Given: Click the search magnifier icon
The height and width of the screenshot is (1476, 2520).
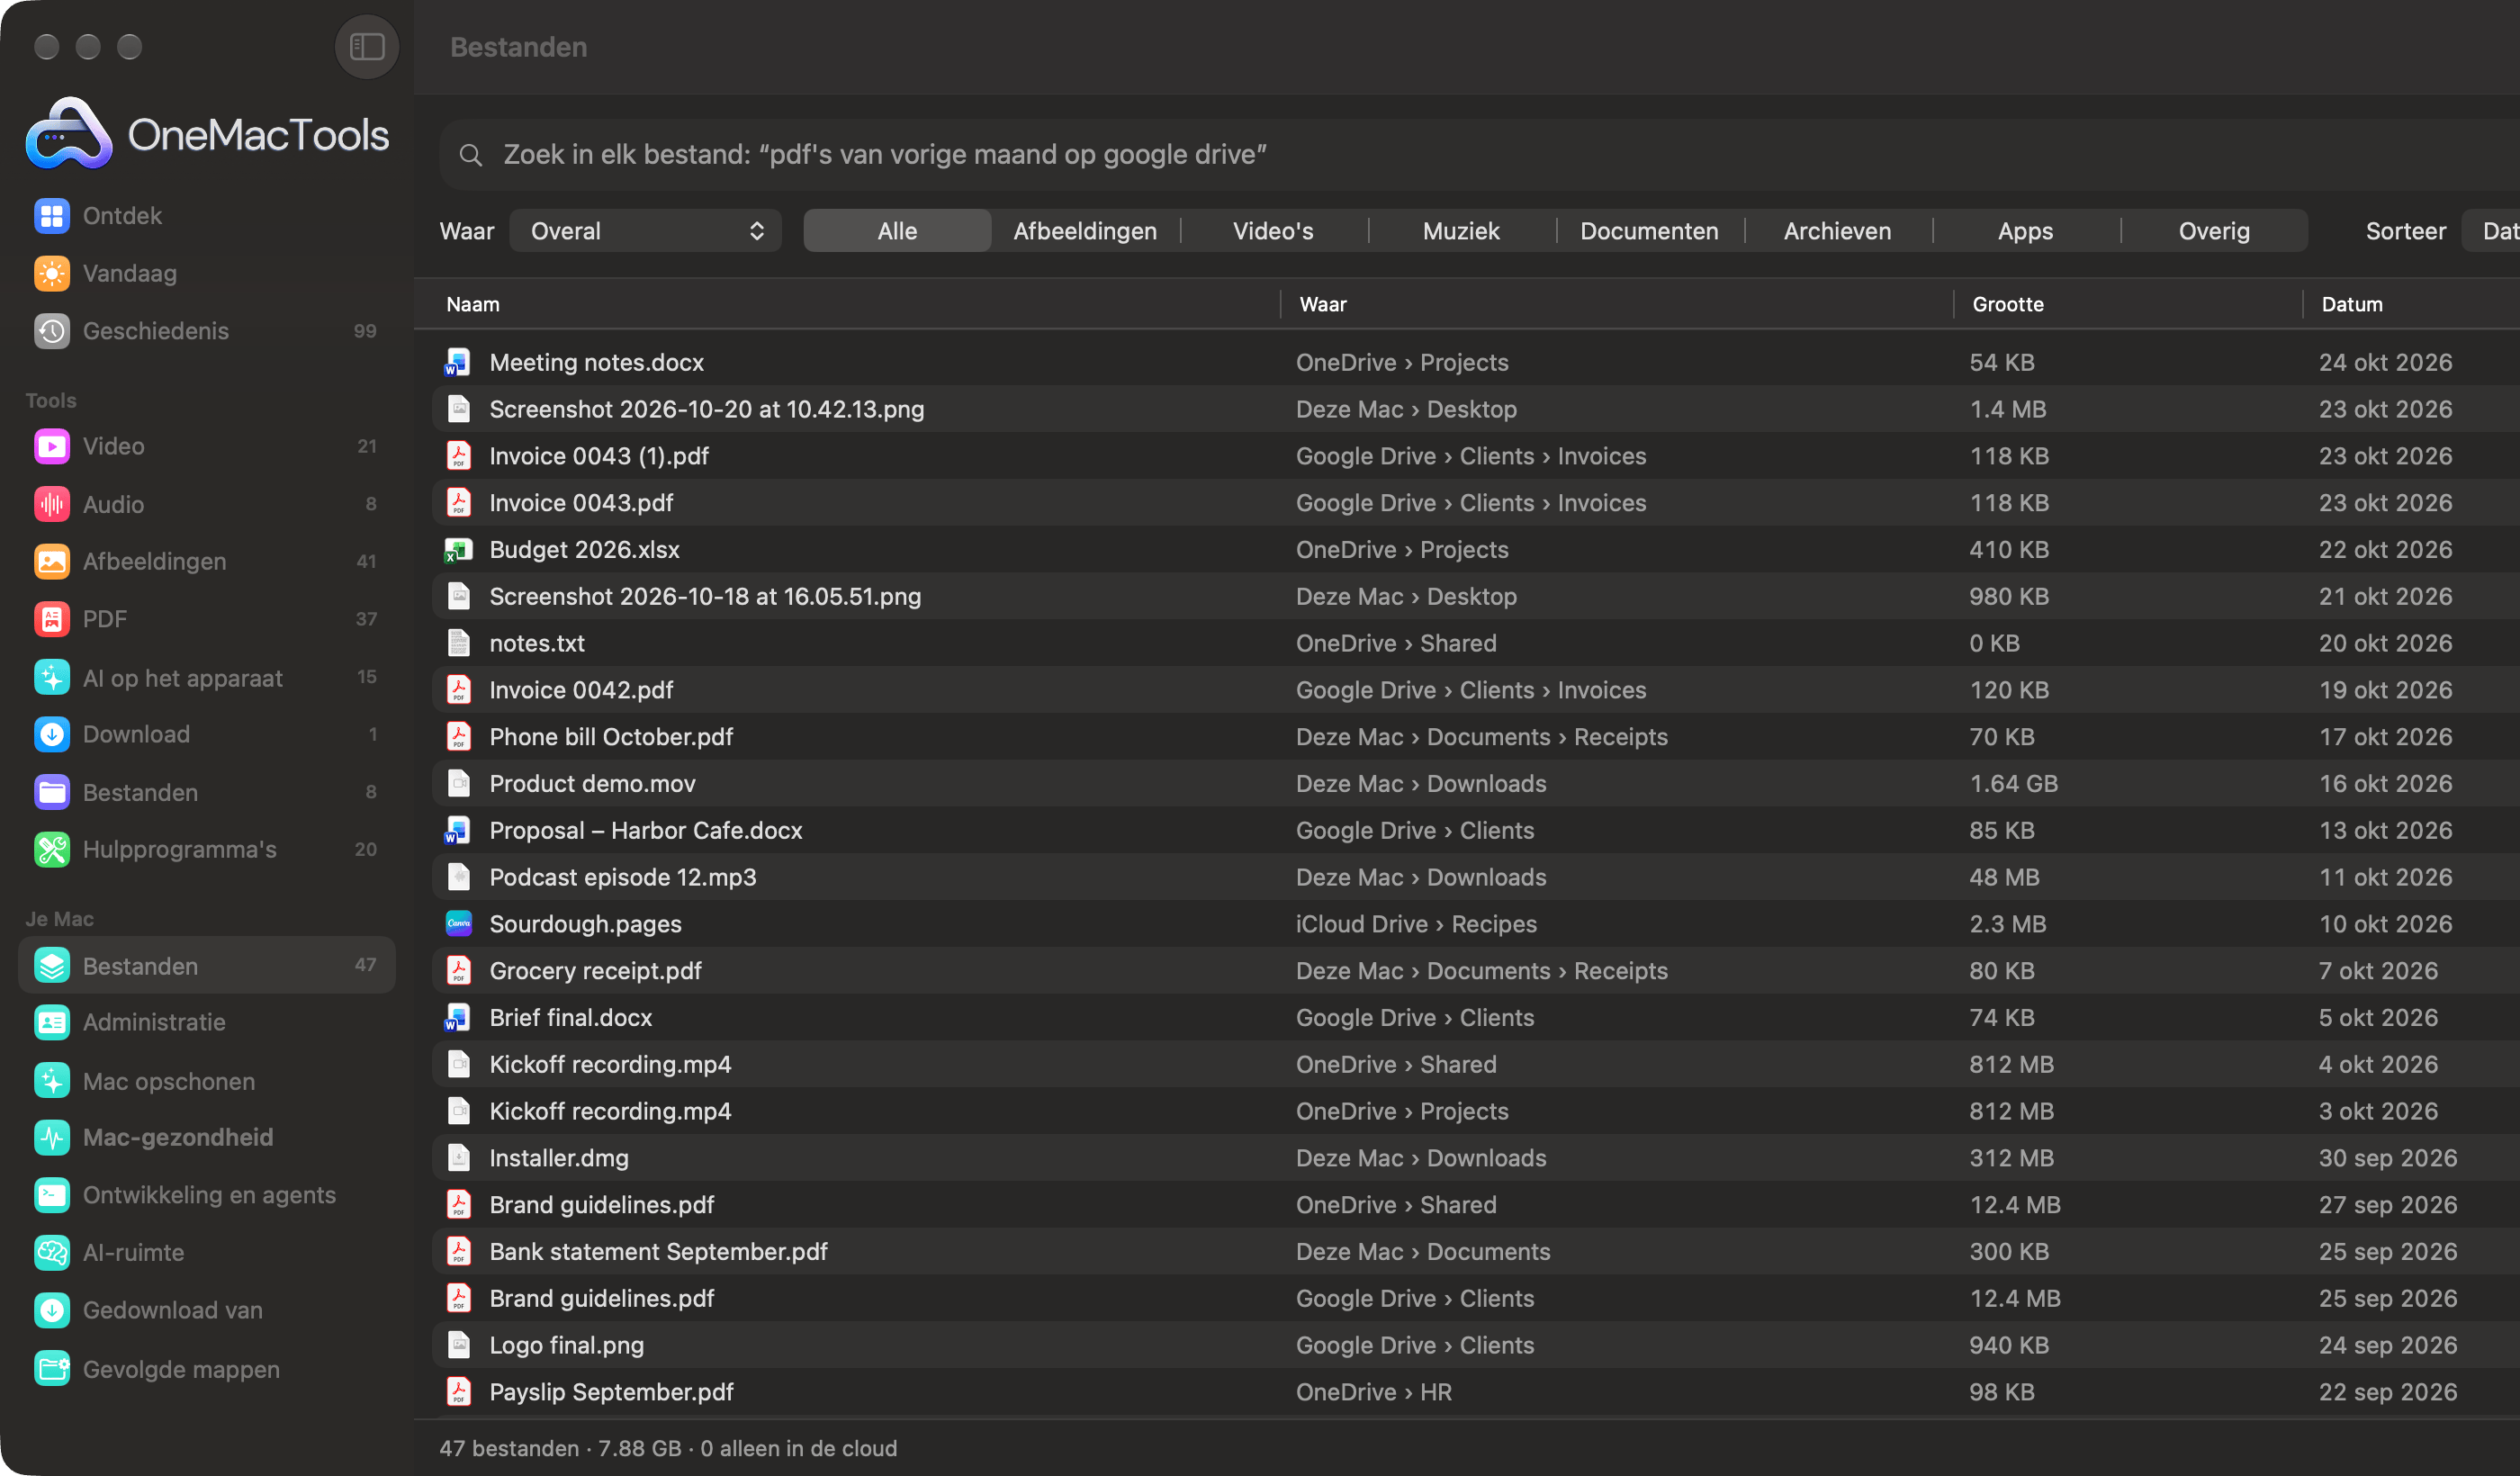Looking at the screenshot, I should (x=471, y=155).
